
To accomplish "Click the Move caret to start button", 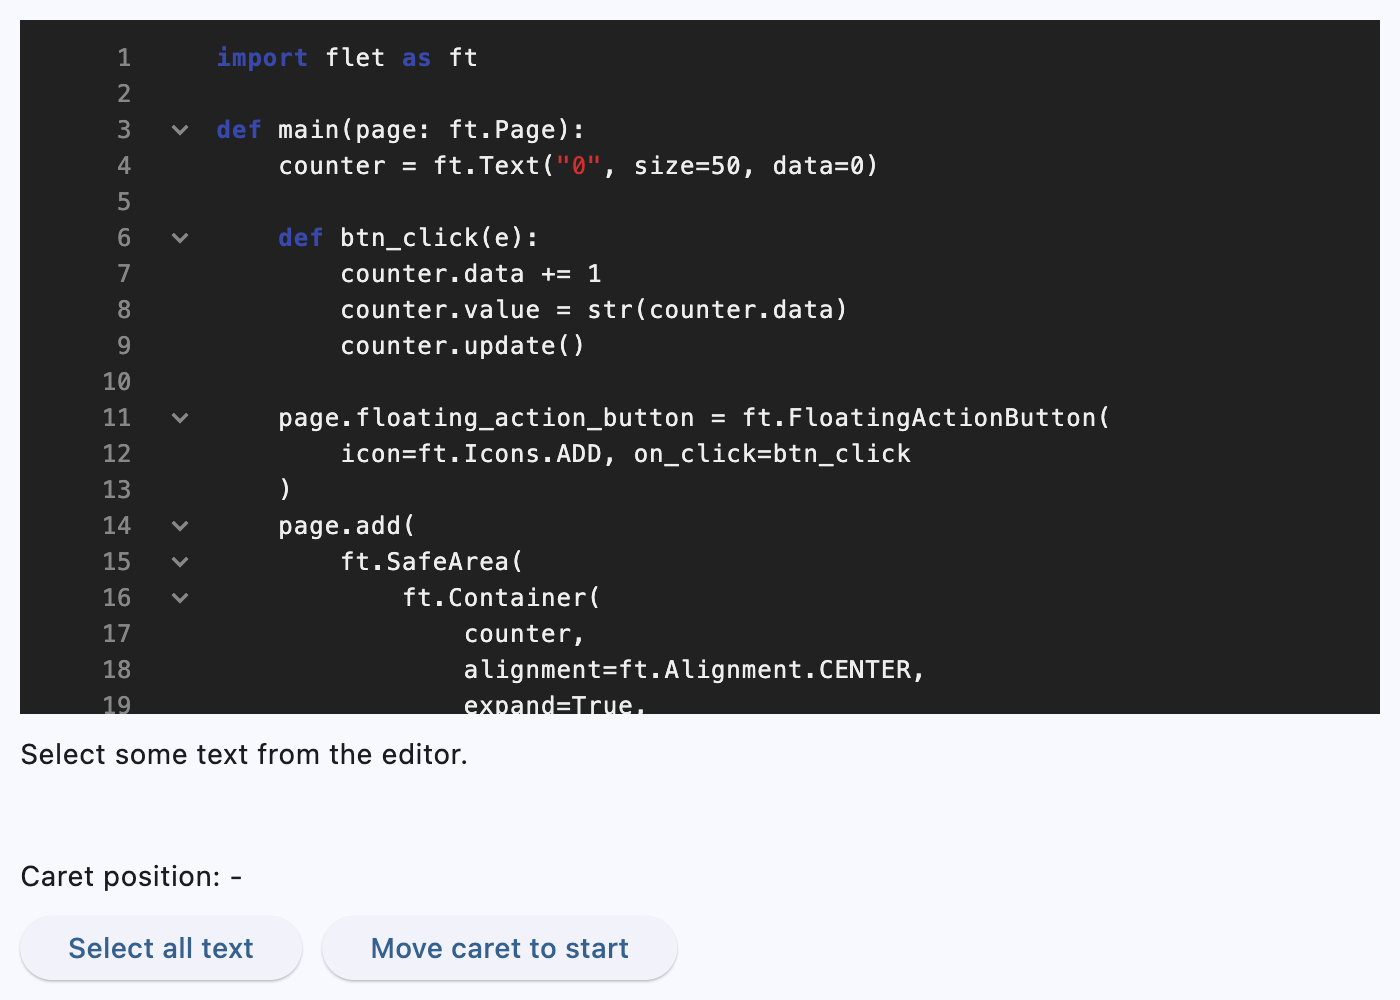I will pyautogui.click(x=499, y=948).
